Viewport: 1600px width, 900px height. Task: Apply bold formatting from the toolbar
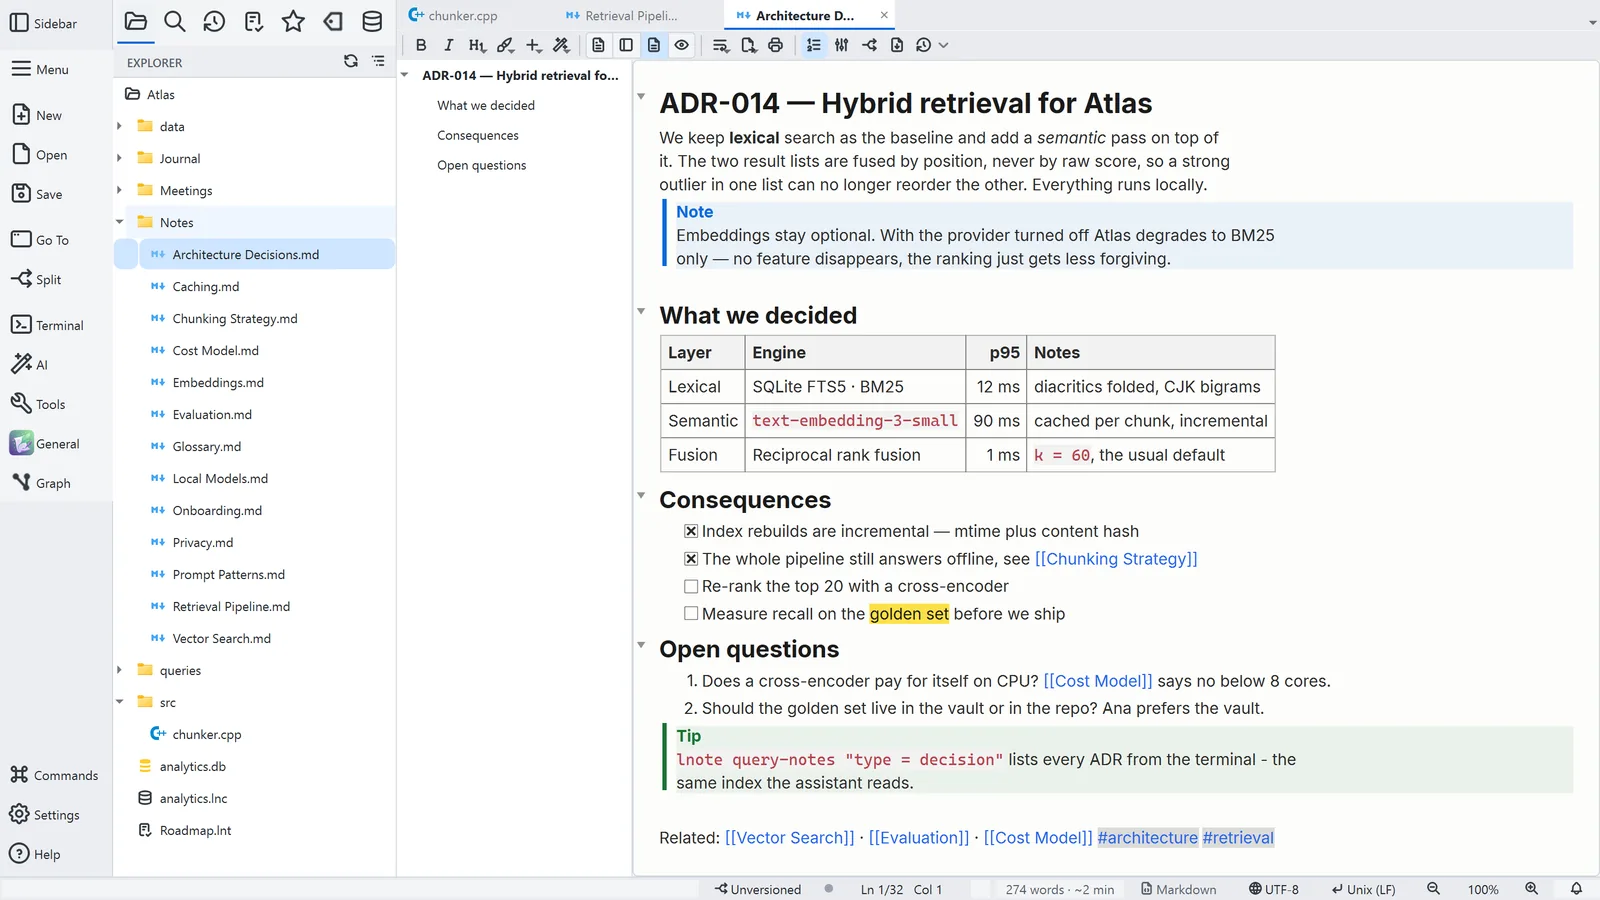tap(421, 45)
